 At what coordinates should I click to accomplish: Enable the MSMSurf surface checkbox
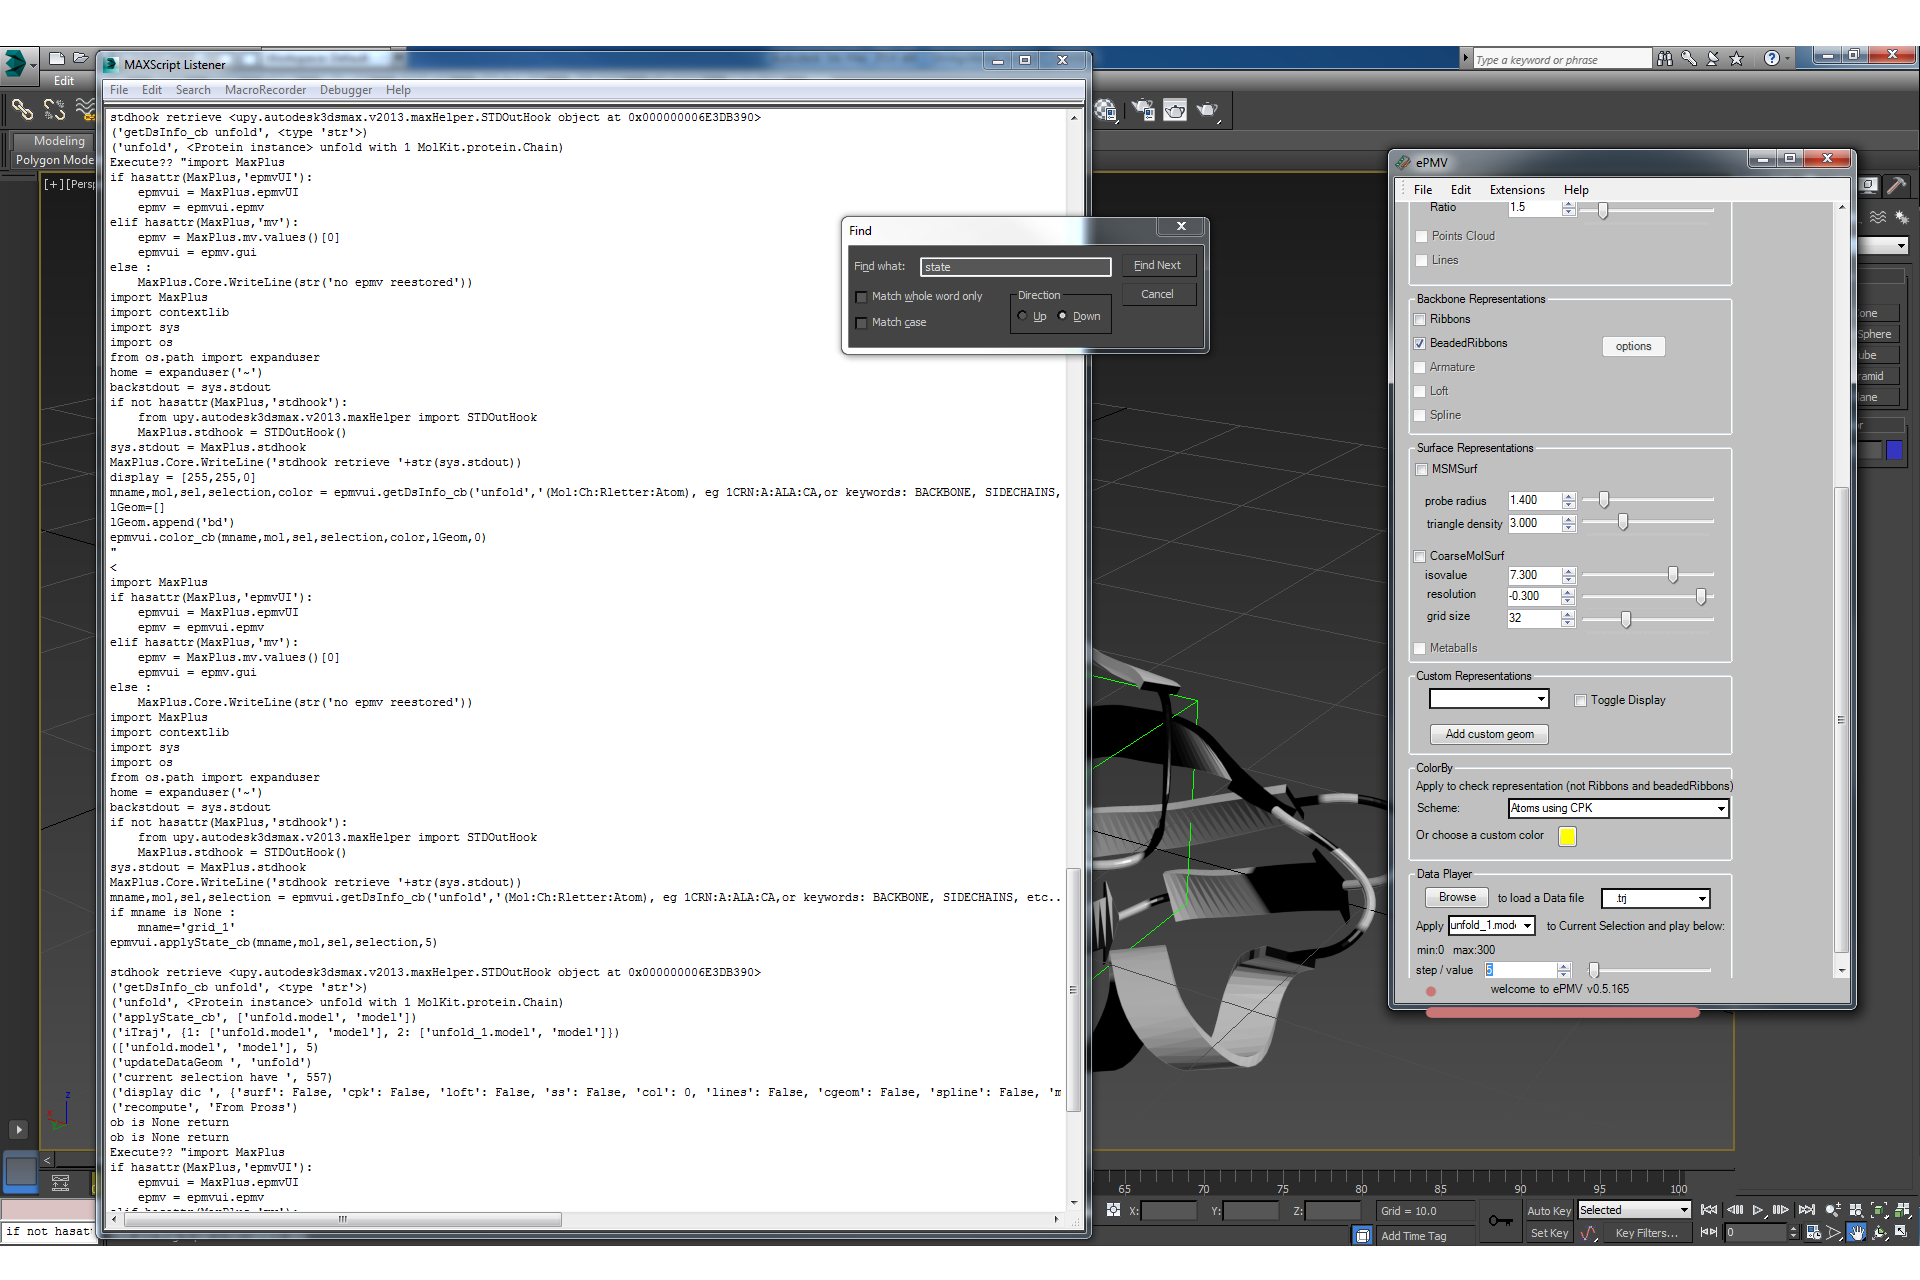1421,469
